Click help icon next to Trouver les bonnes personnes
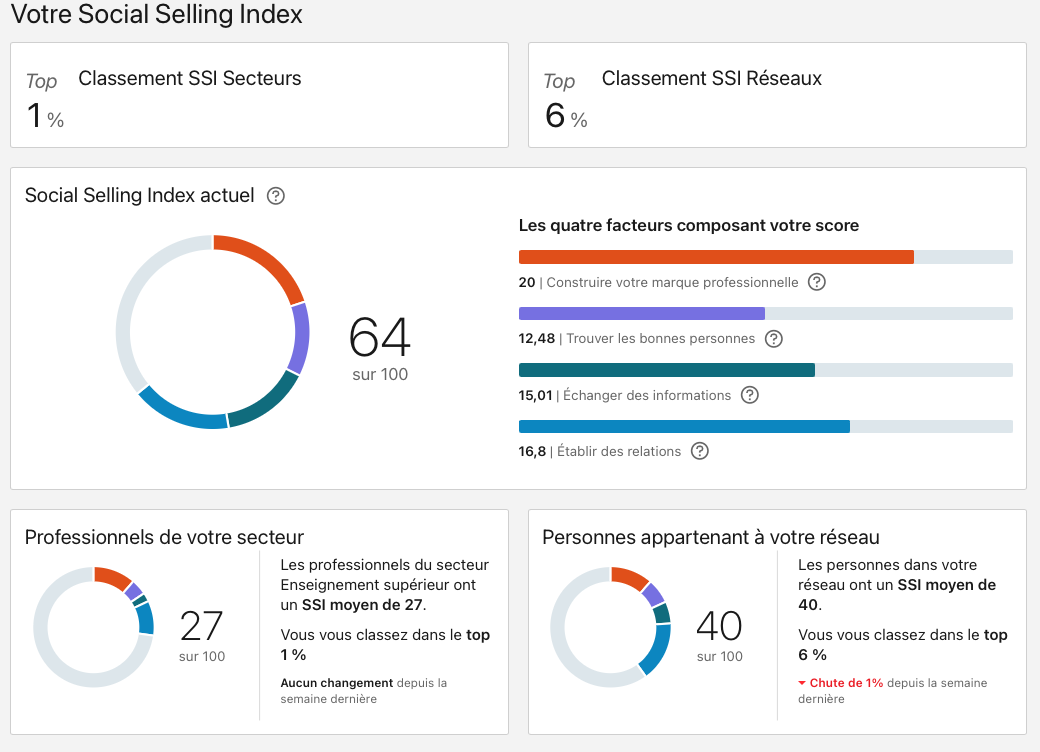1040x752 pixels. pyautogui.click(x=773, y=339)
